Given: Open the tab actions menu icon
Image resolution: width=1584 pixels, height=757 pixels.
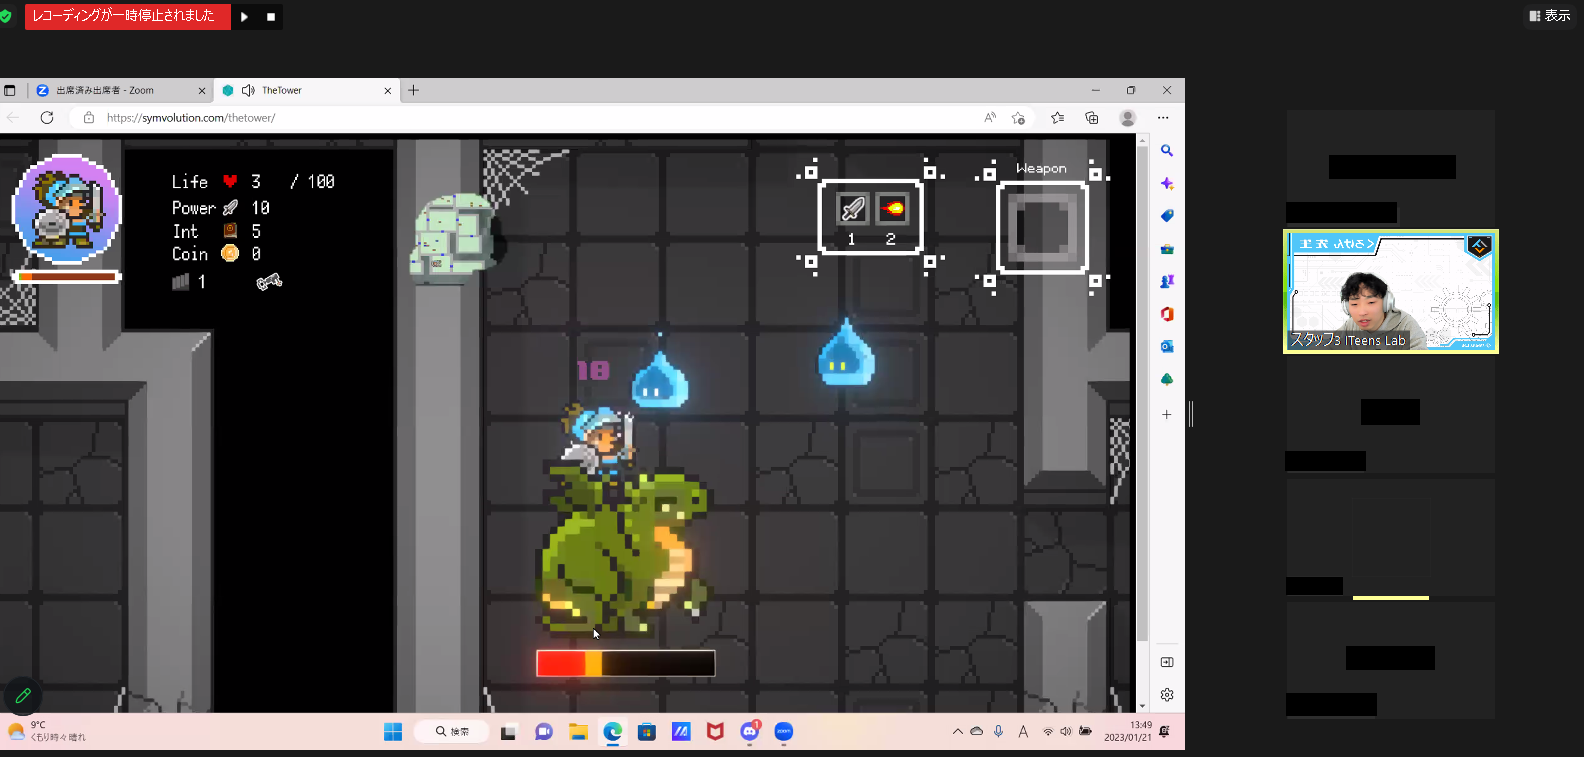Looking at the screenshot, I should coord(10,90).
